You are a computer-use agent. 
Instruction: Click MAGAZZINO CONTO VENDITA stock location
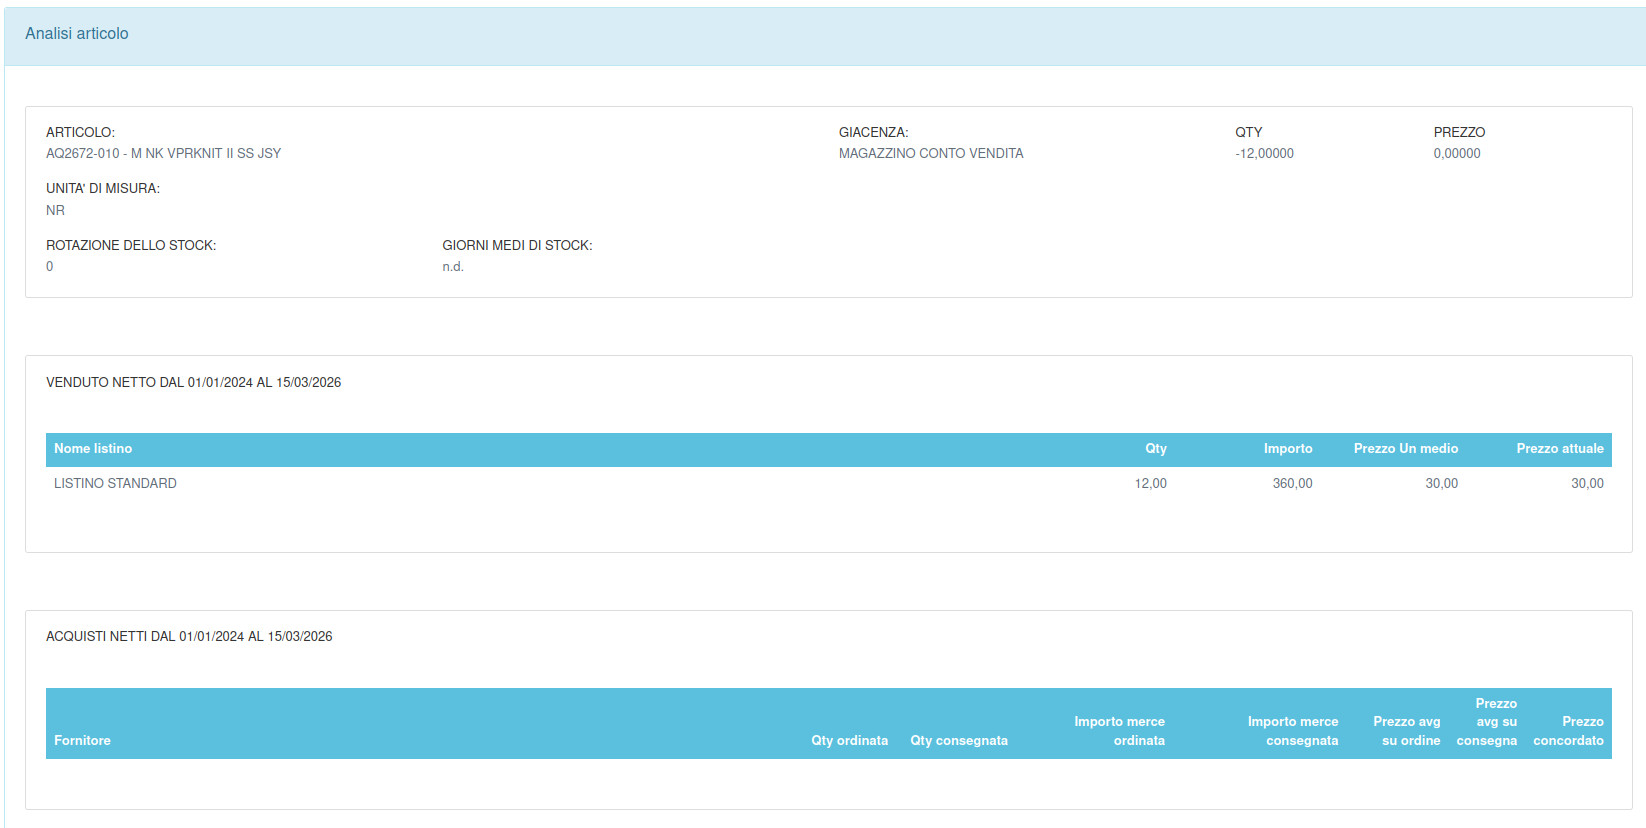point(930,154)
